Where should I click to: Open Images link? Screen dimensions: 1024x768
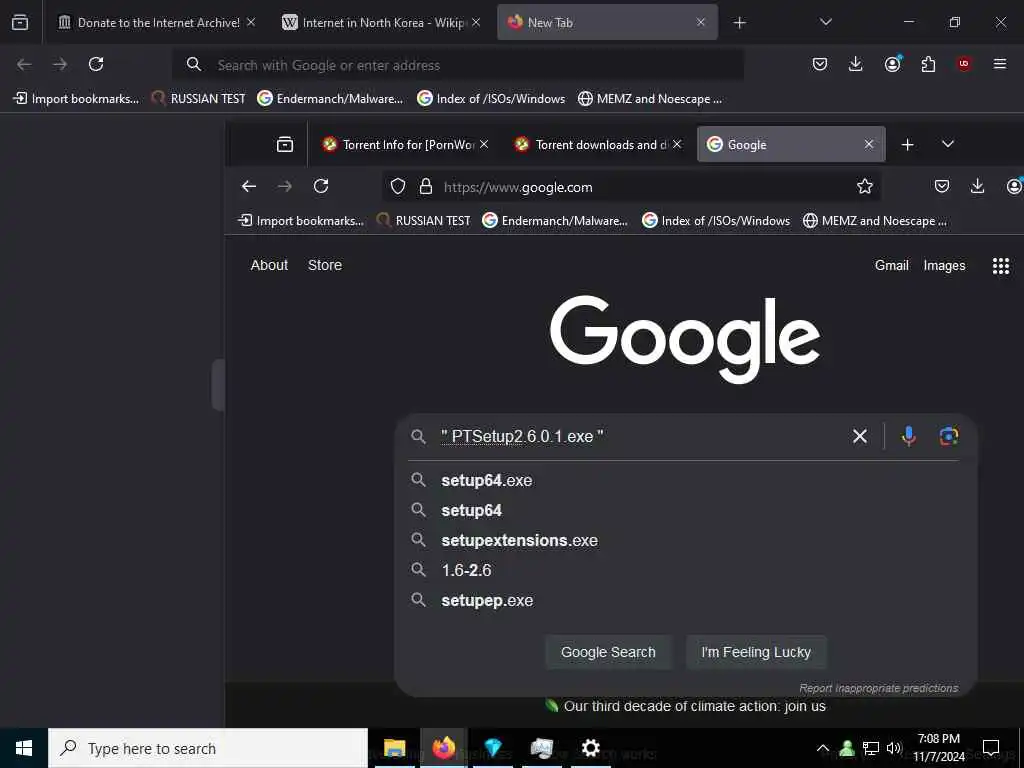click(x=944, y=265)
